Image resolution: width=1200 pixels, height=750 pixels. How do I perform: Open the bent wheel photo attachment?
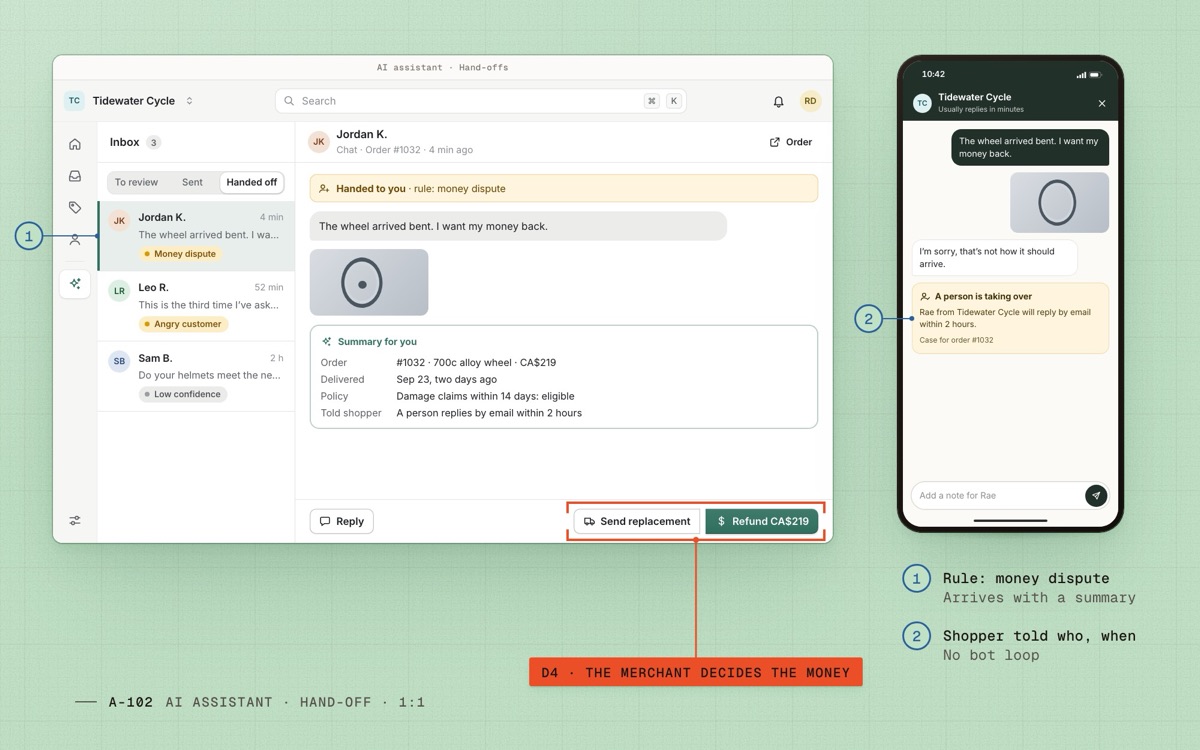(x=369, y=283)
